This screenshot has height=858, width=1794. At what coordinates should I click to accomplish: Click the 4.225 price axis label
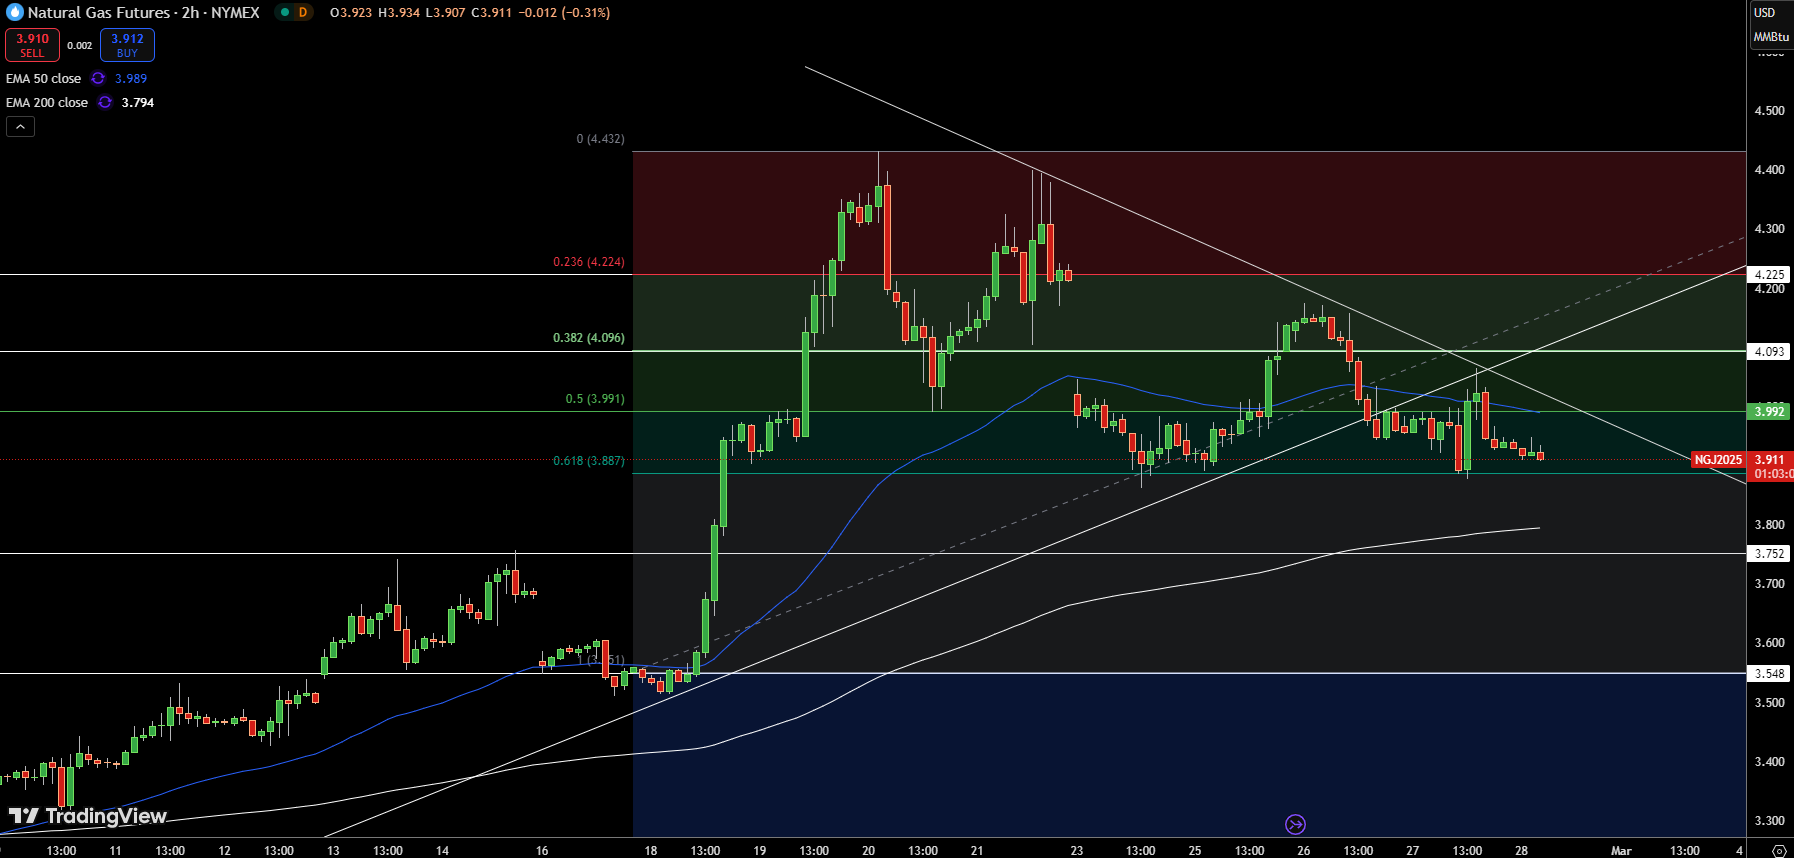pyautogui.click(x=1769, y=274)
